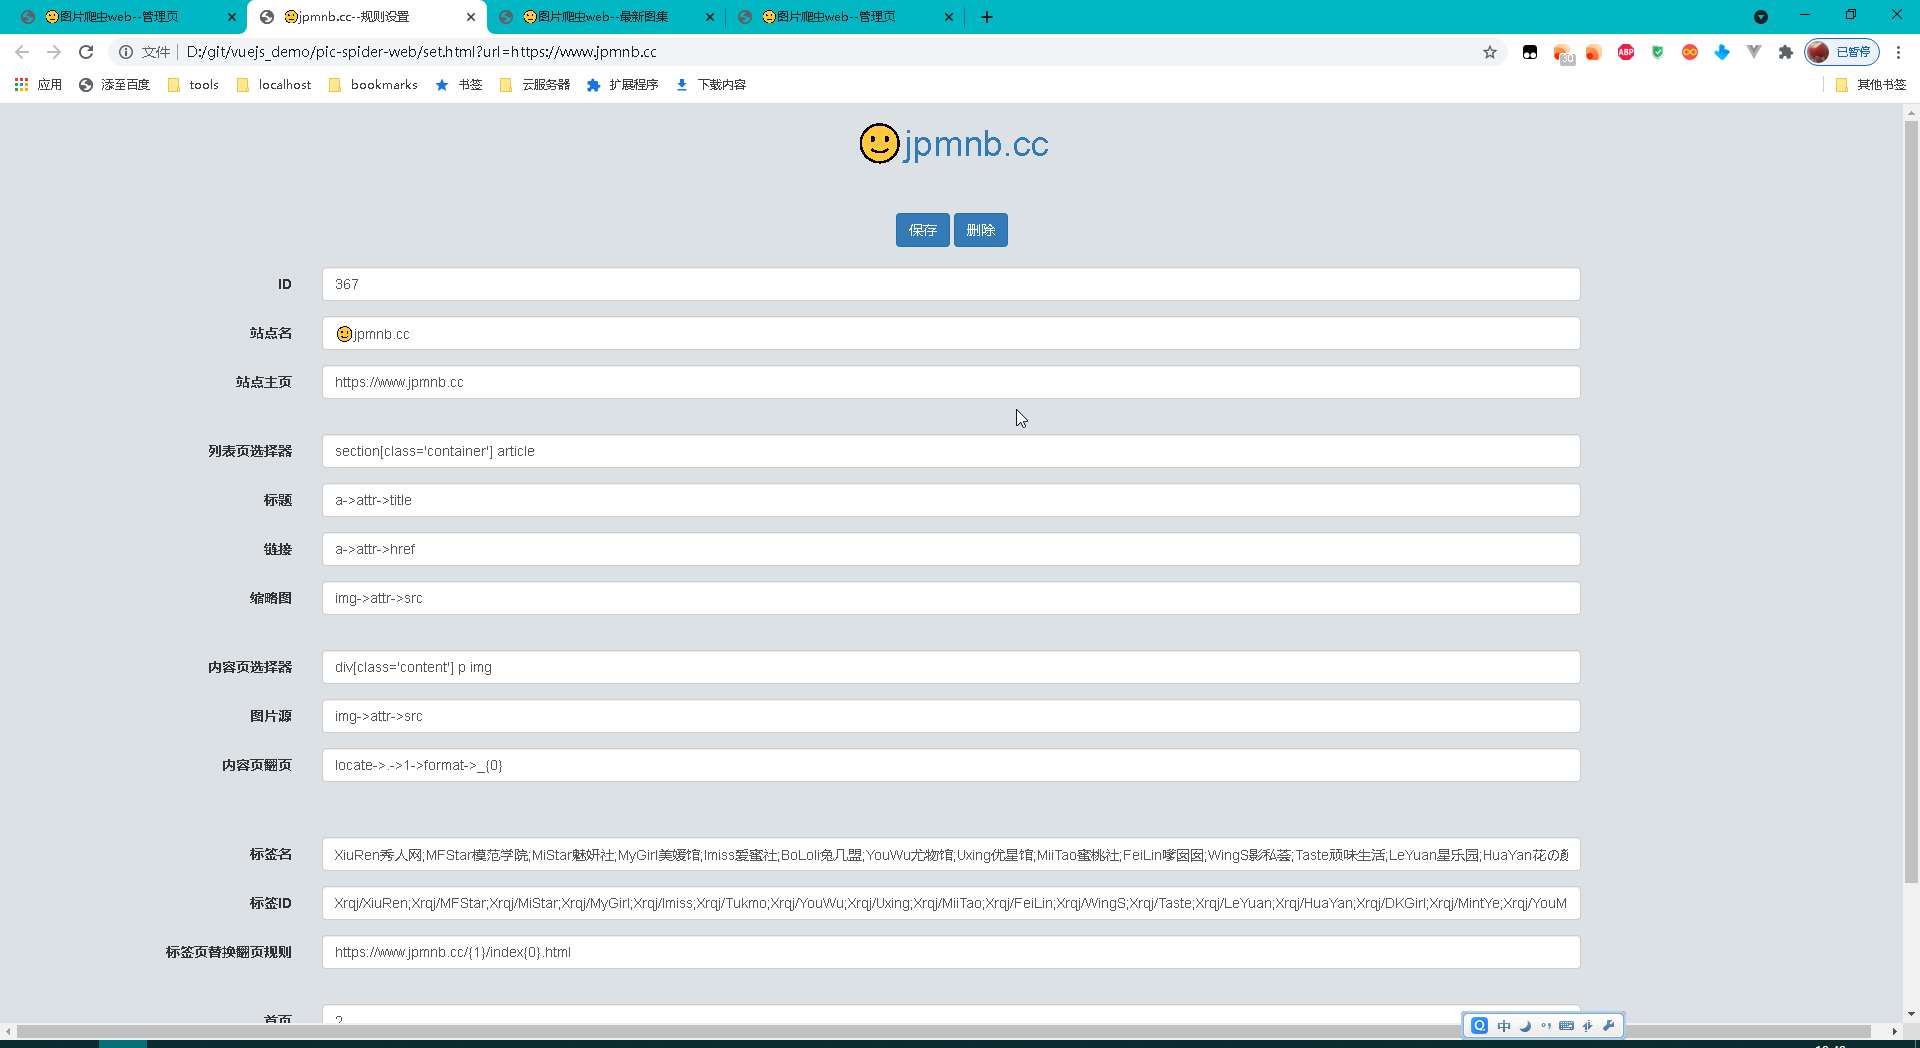
Task: Click the vertical scrollbar thumb
Action: (1911, 500)
